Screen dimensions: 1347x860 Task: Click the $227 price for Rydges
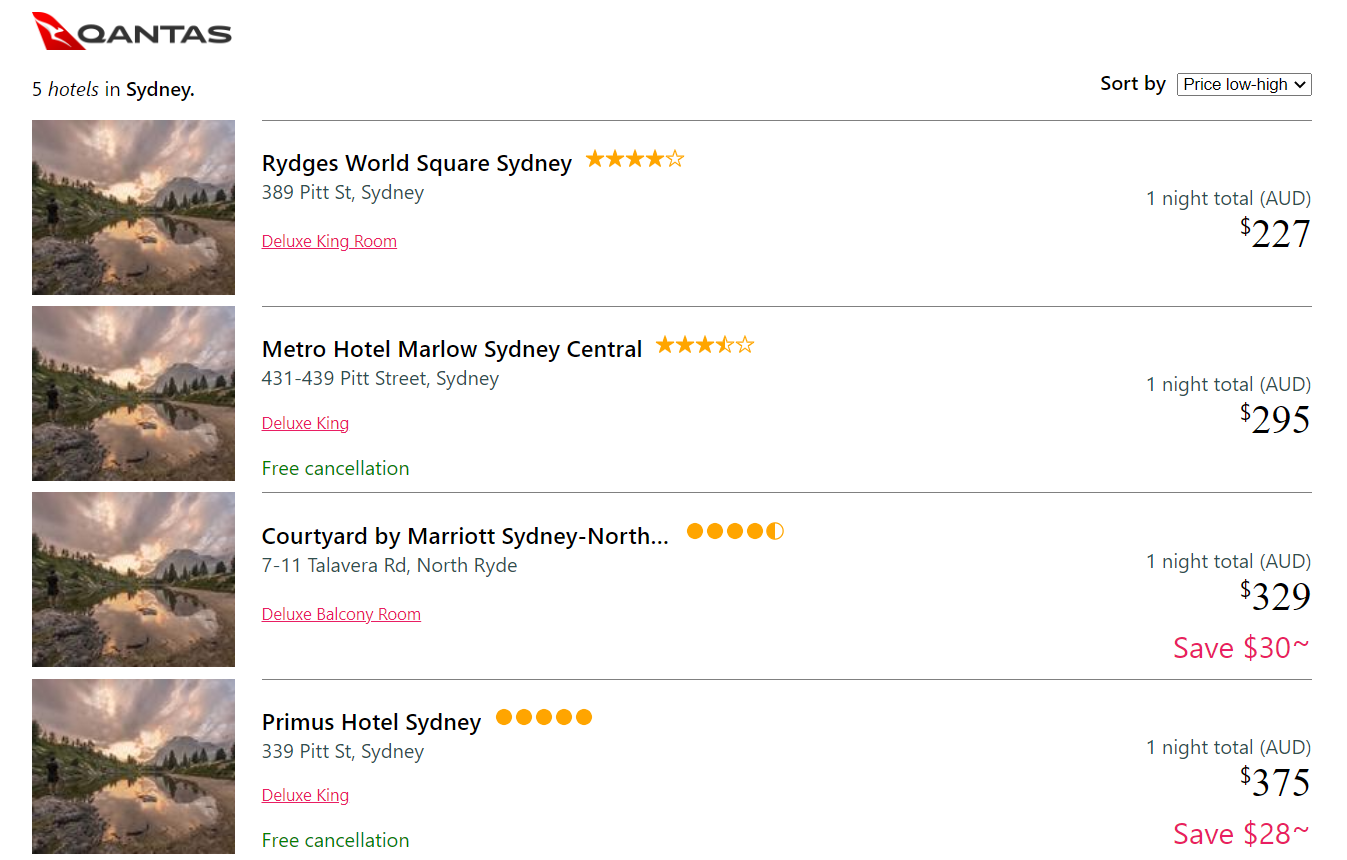1277,232
